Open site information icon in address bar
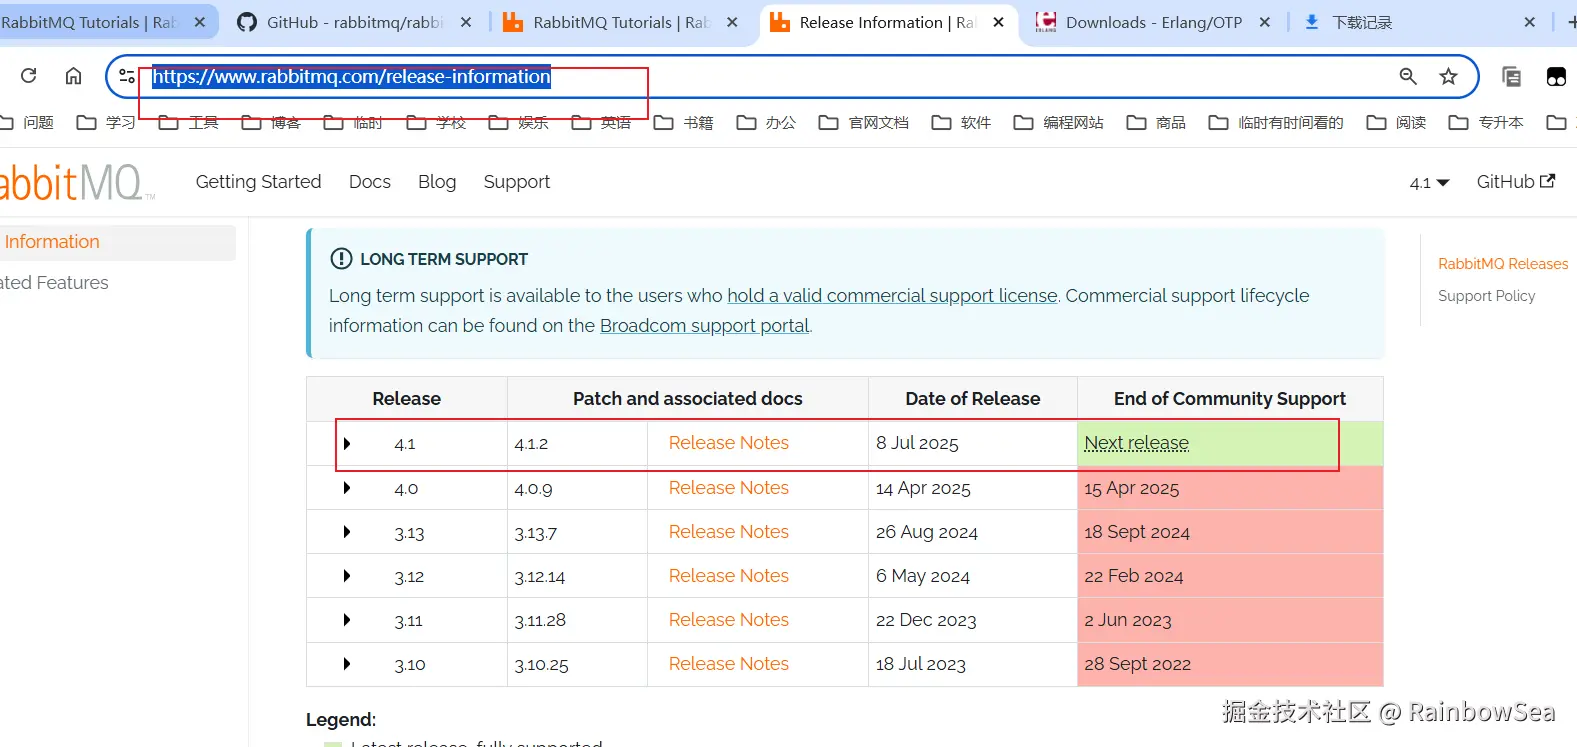 pyautogui.click(x=127, y=76)
